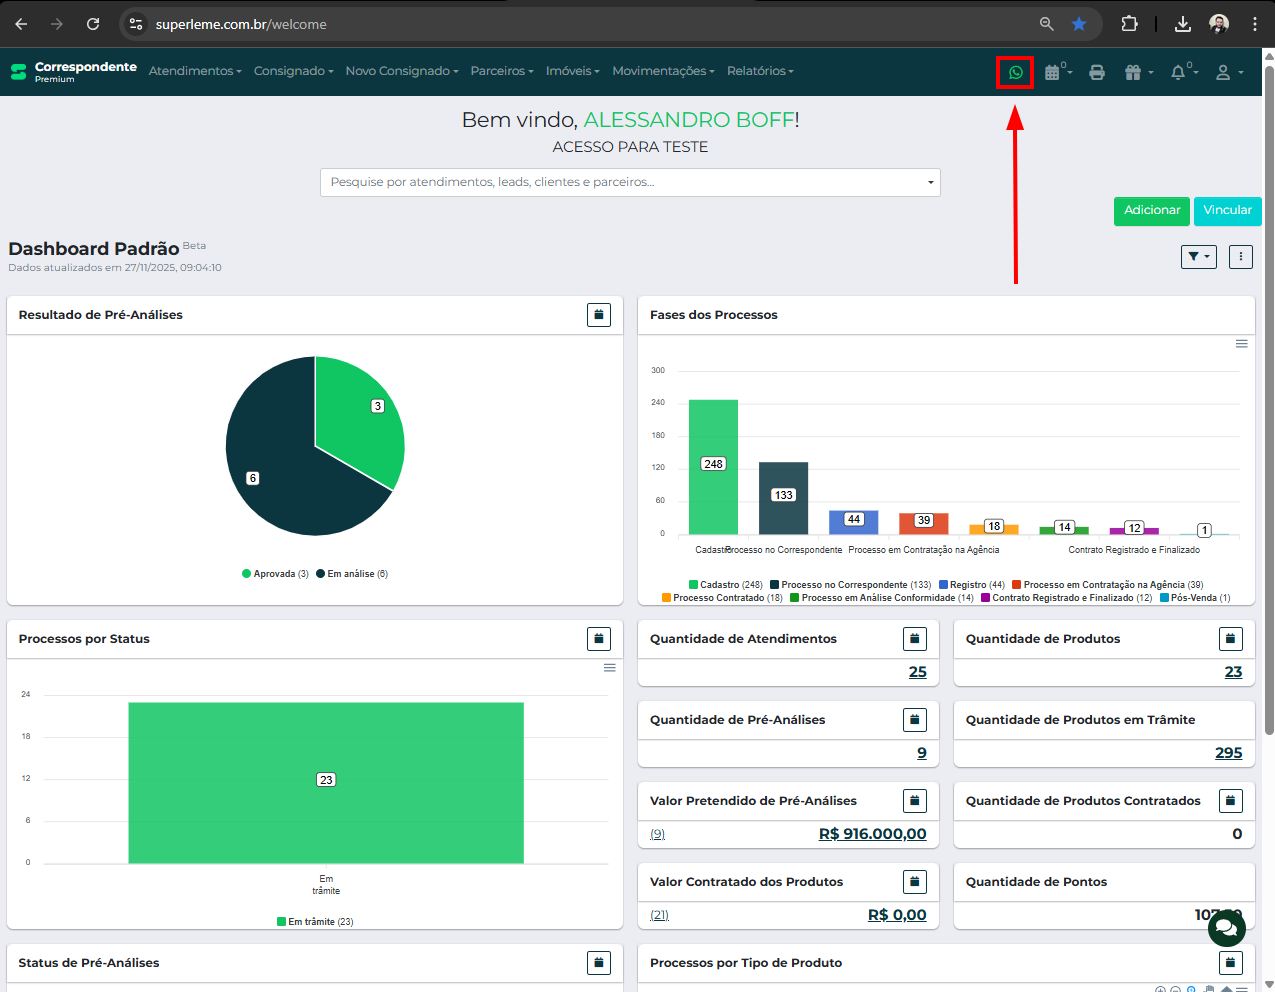Click the Adicionar button

point(1151,211)
